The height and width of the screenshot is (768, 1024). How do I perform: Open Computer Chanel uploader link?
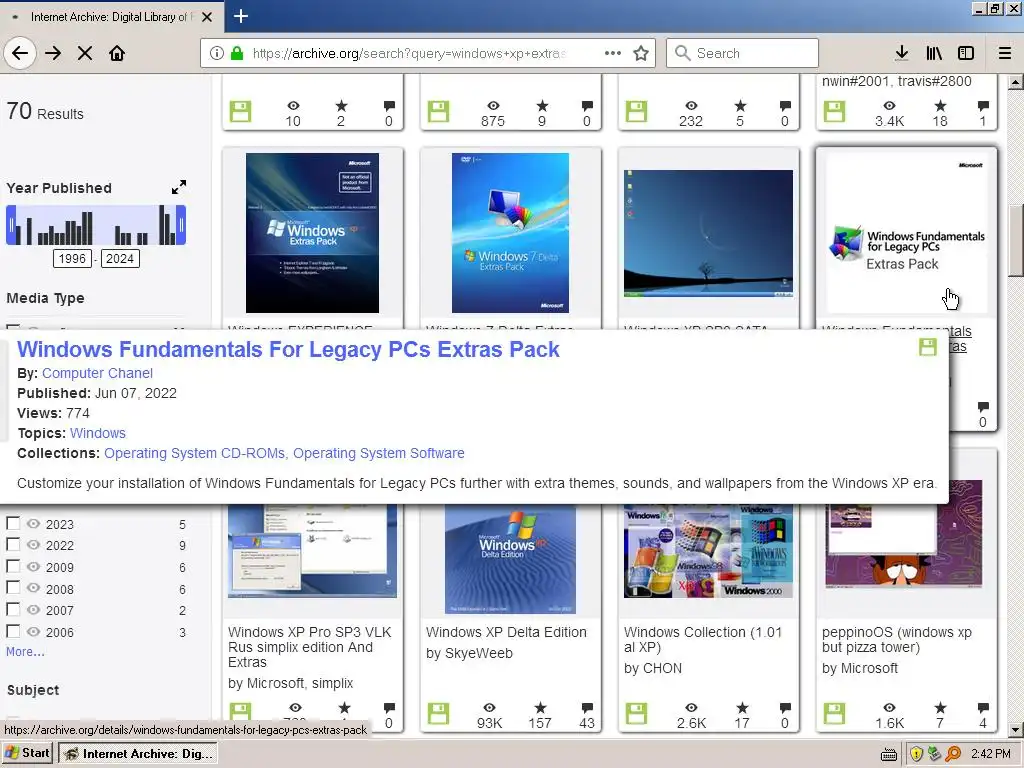[97, 373]
